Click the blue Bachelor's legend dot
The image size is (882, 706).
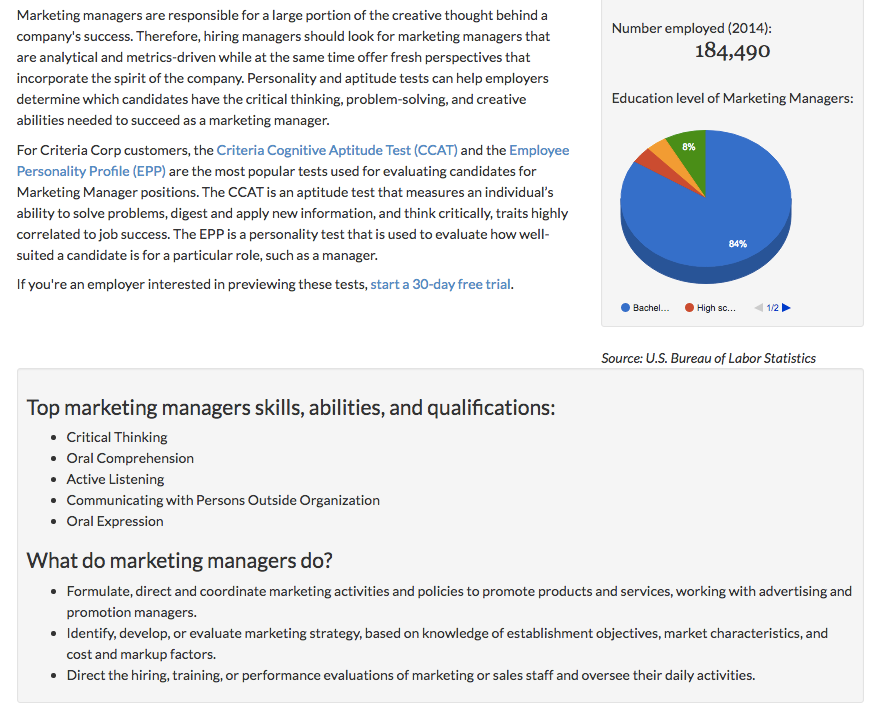pyautogui.click(x=625, y=308)
